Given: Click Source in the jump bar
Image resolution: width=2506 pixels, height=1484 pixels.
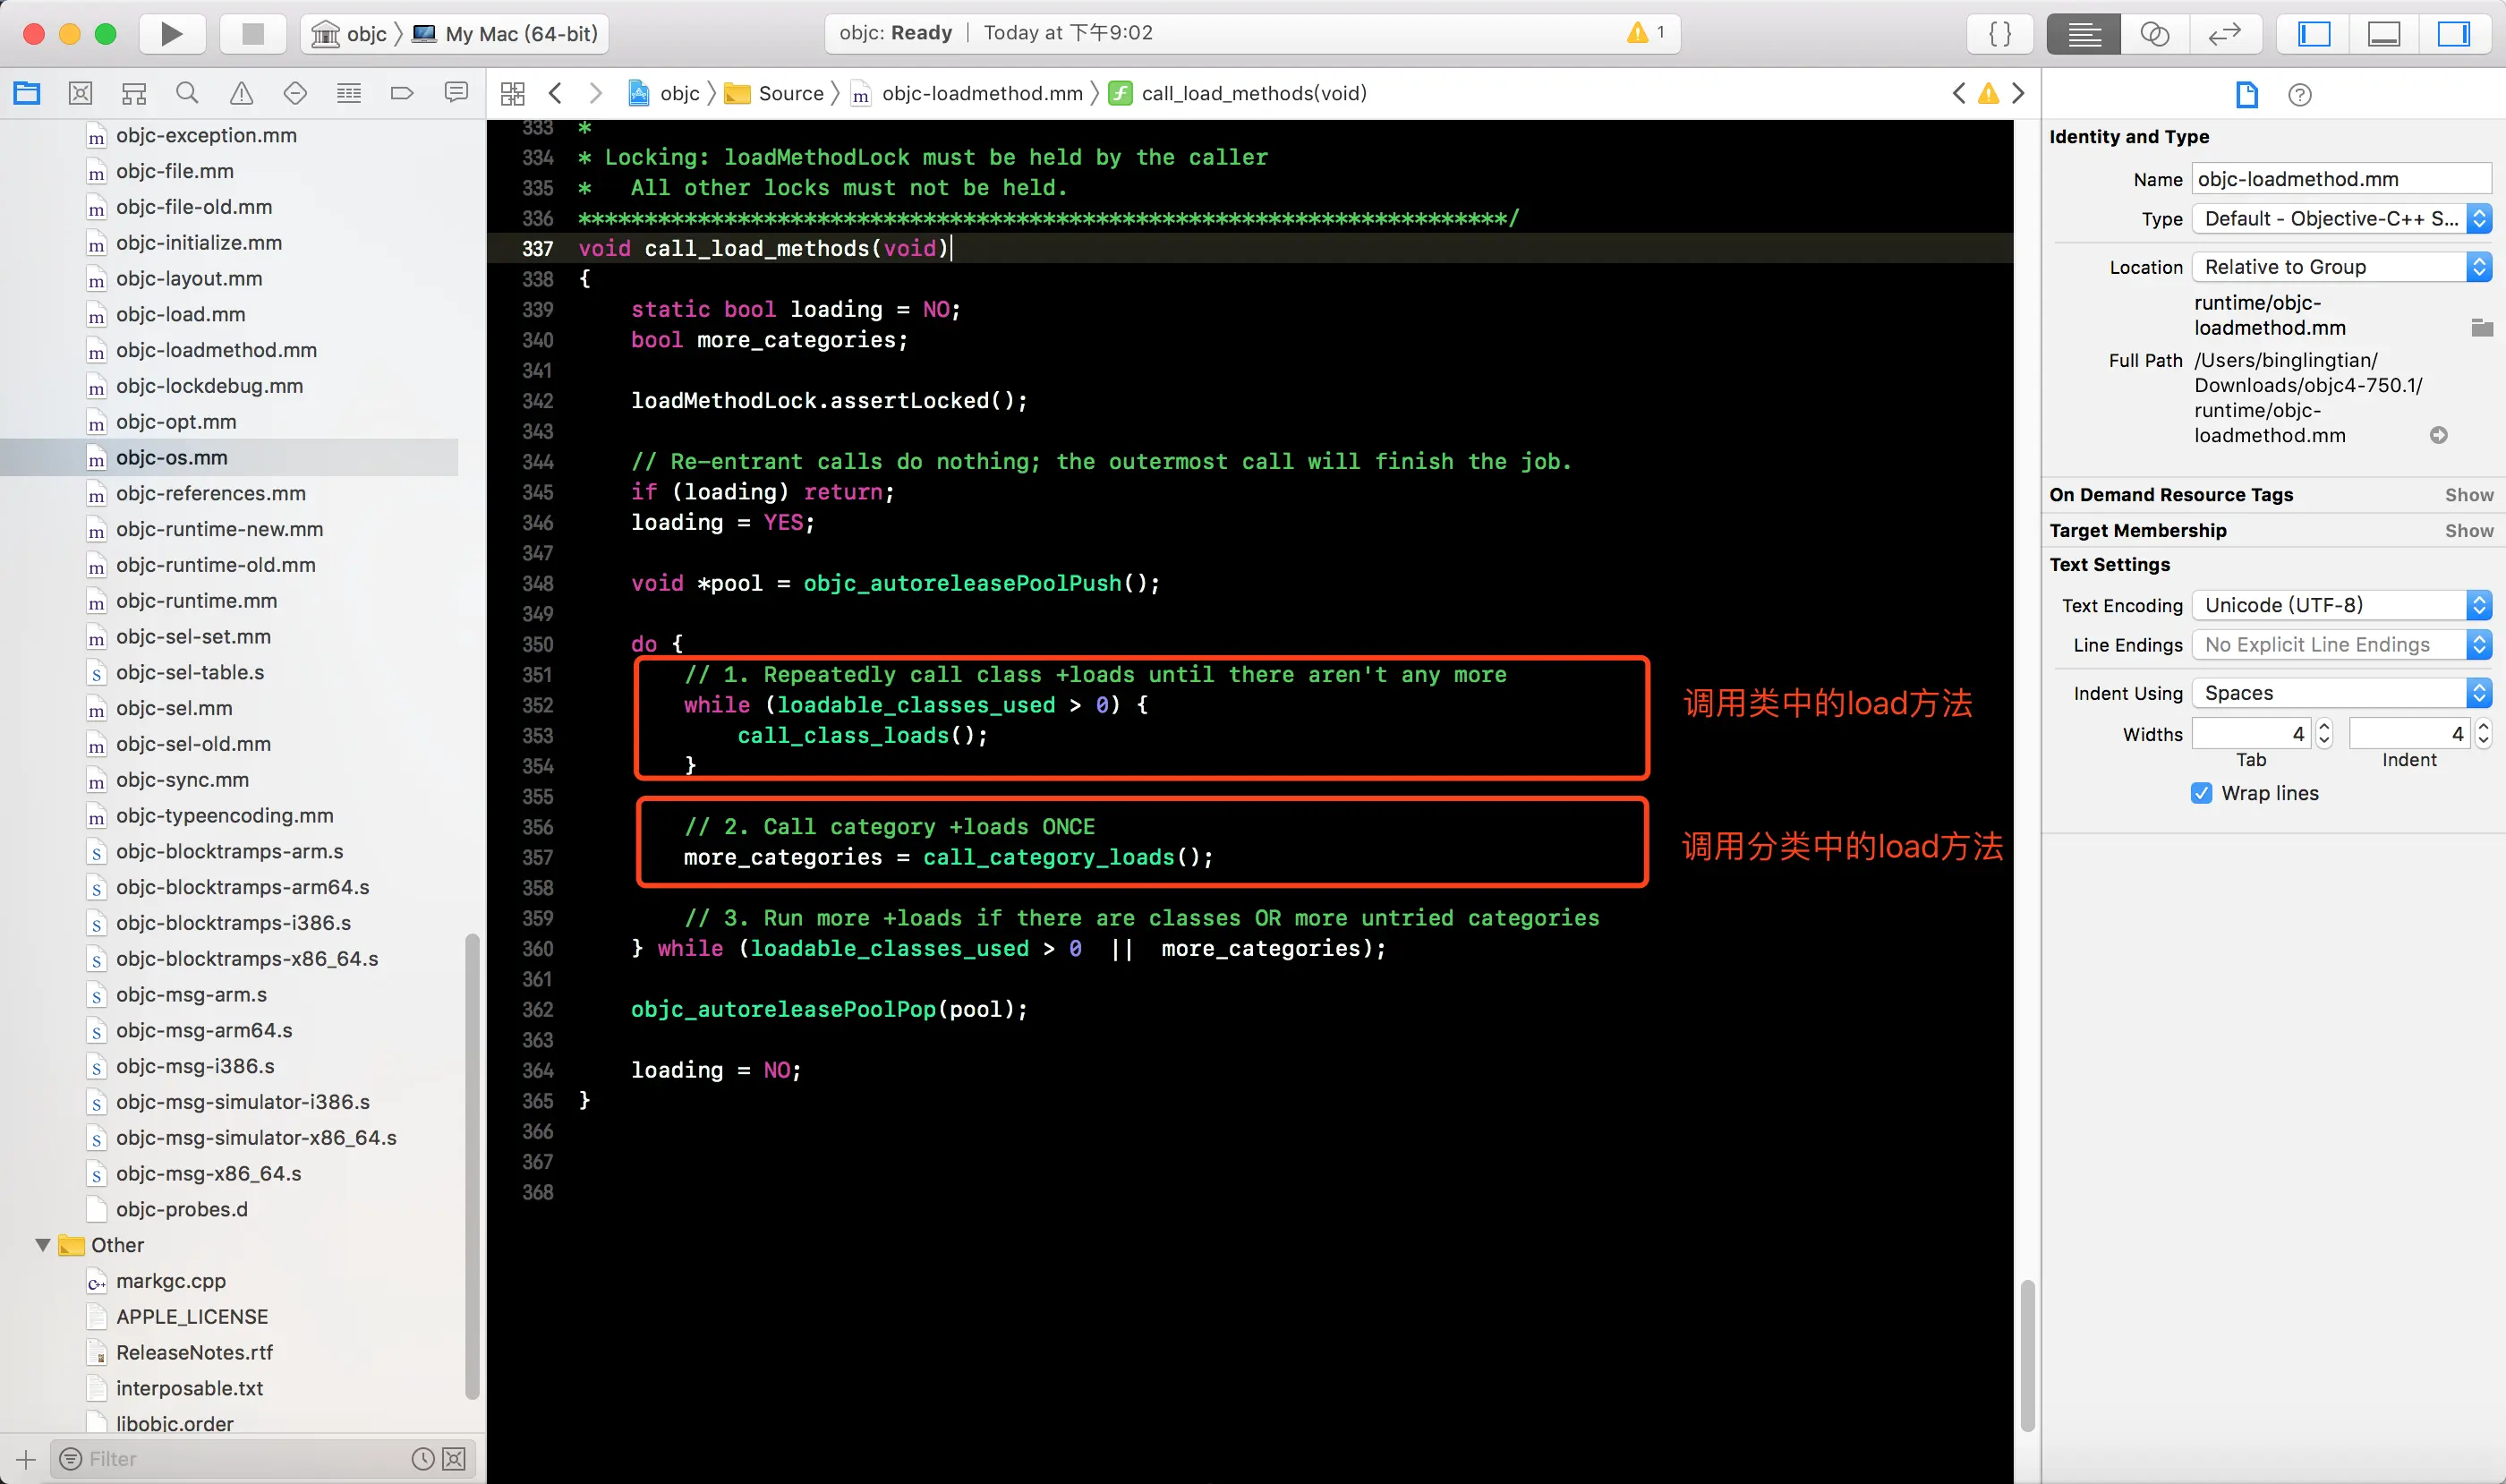Looking at the screenshot, I should click(790, 94).
